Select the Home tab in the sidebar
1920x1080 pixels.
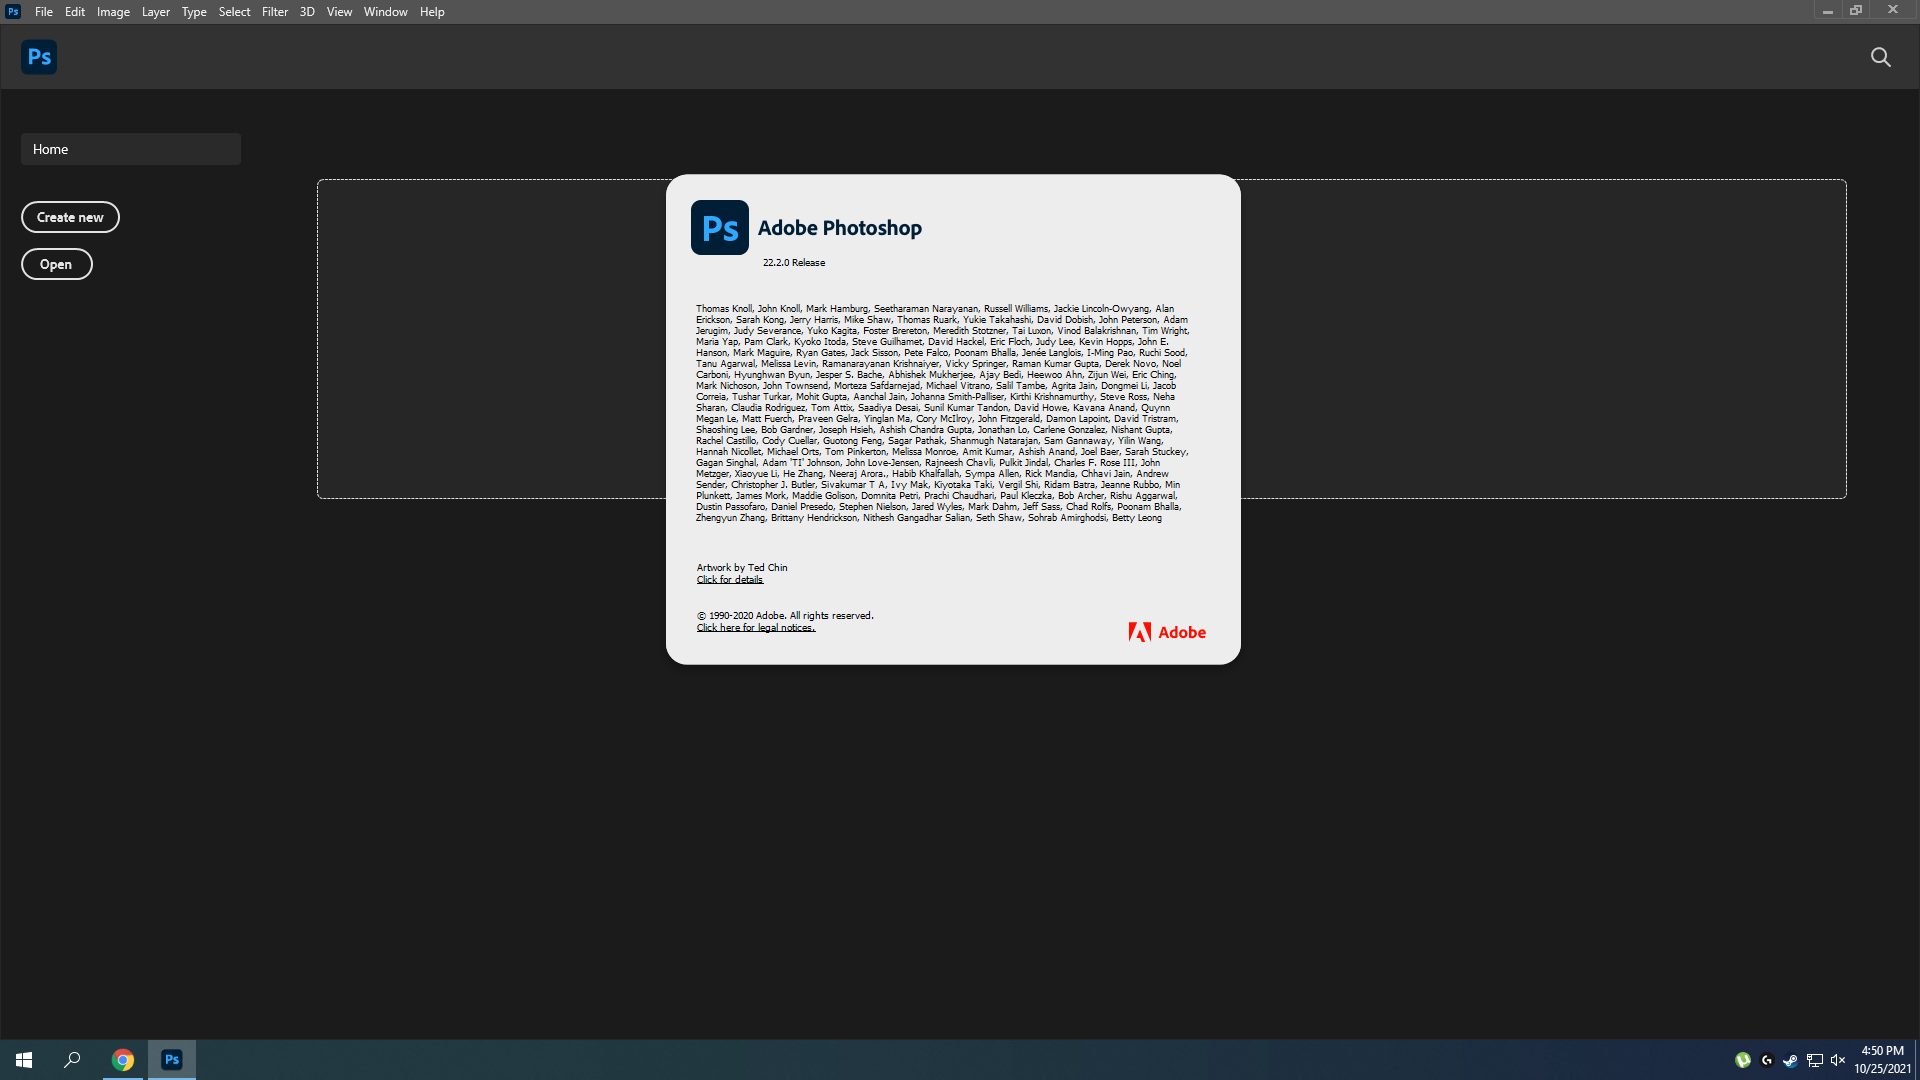click(x=131, y=149)
